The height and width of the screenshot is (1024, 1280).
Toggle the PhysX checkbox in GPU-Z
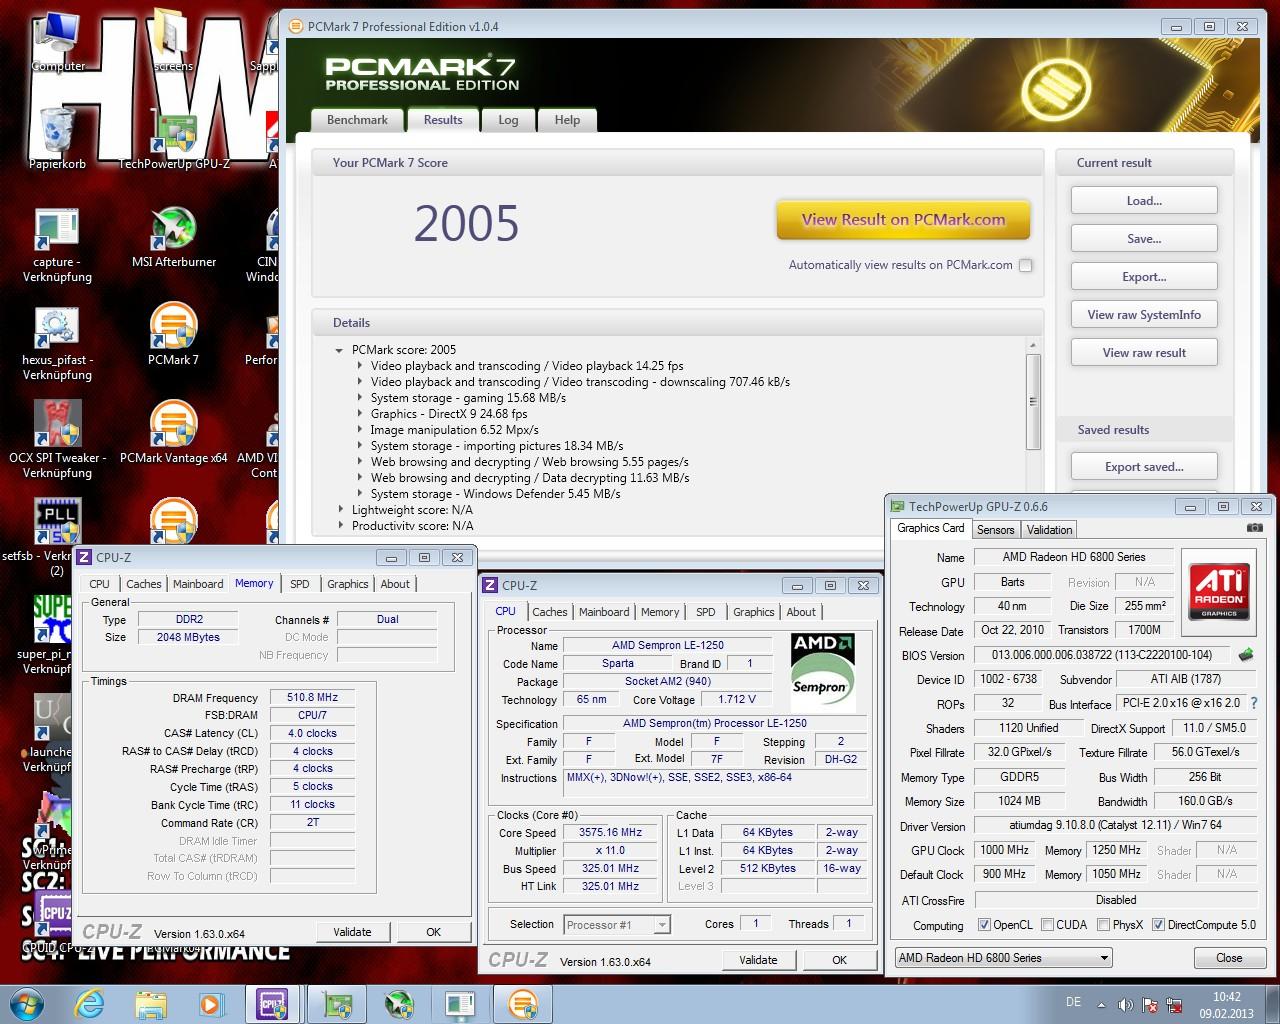pos(1103,925)
